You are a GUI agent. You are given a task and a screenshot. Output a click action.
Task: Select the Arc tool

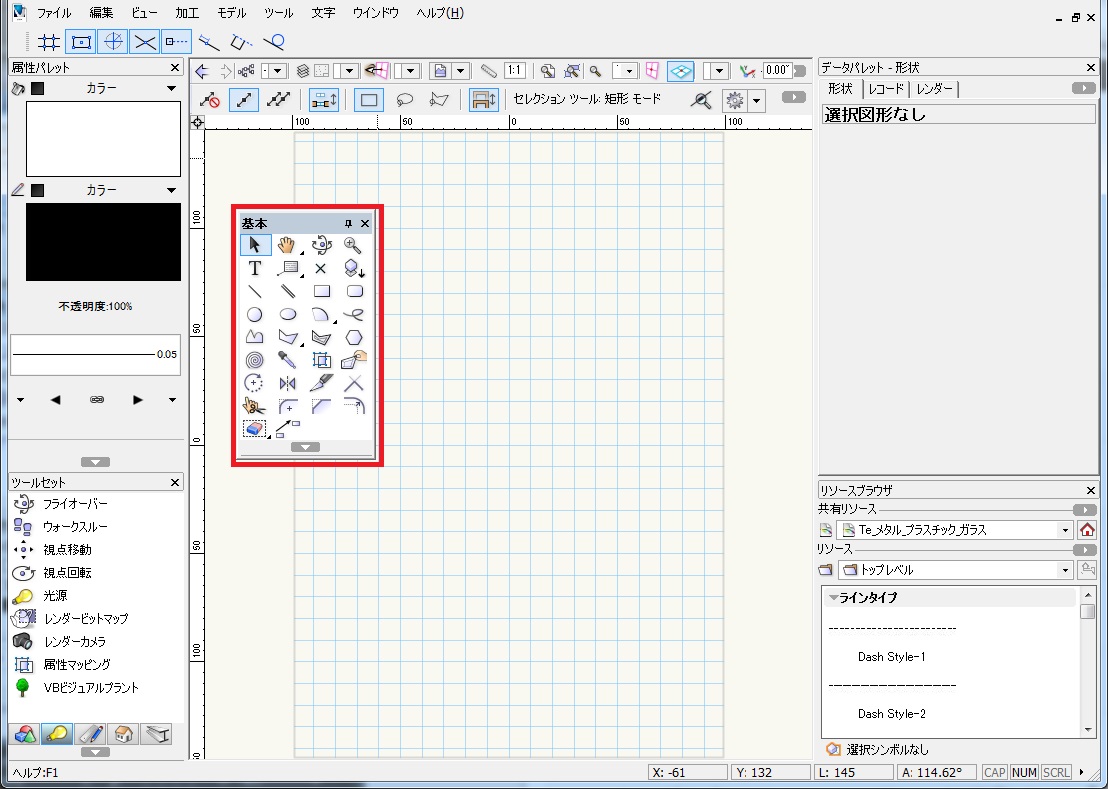321,314
